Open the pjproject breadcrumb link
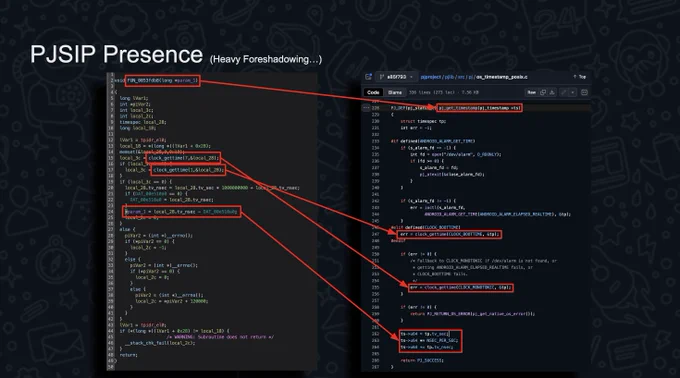 click(431, 77)
